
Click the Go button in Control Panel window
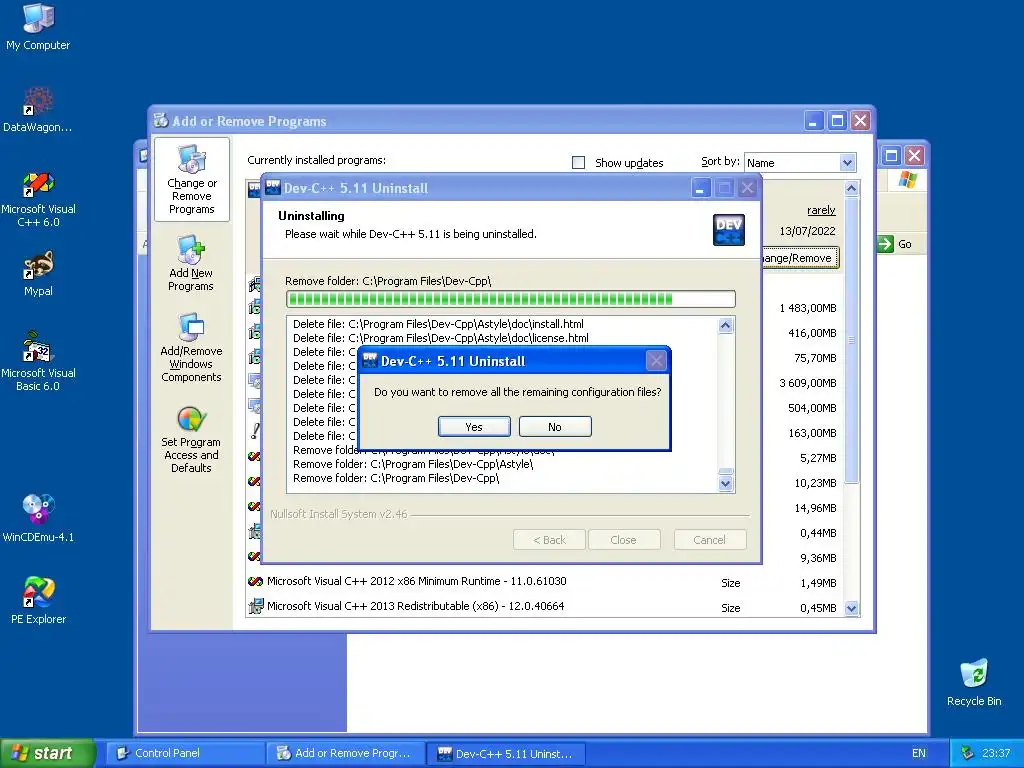(895, 244)
